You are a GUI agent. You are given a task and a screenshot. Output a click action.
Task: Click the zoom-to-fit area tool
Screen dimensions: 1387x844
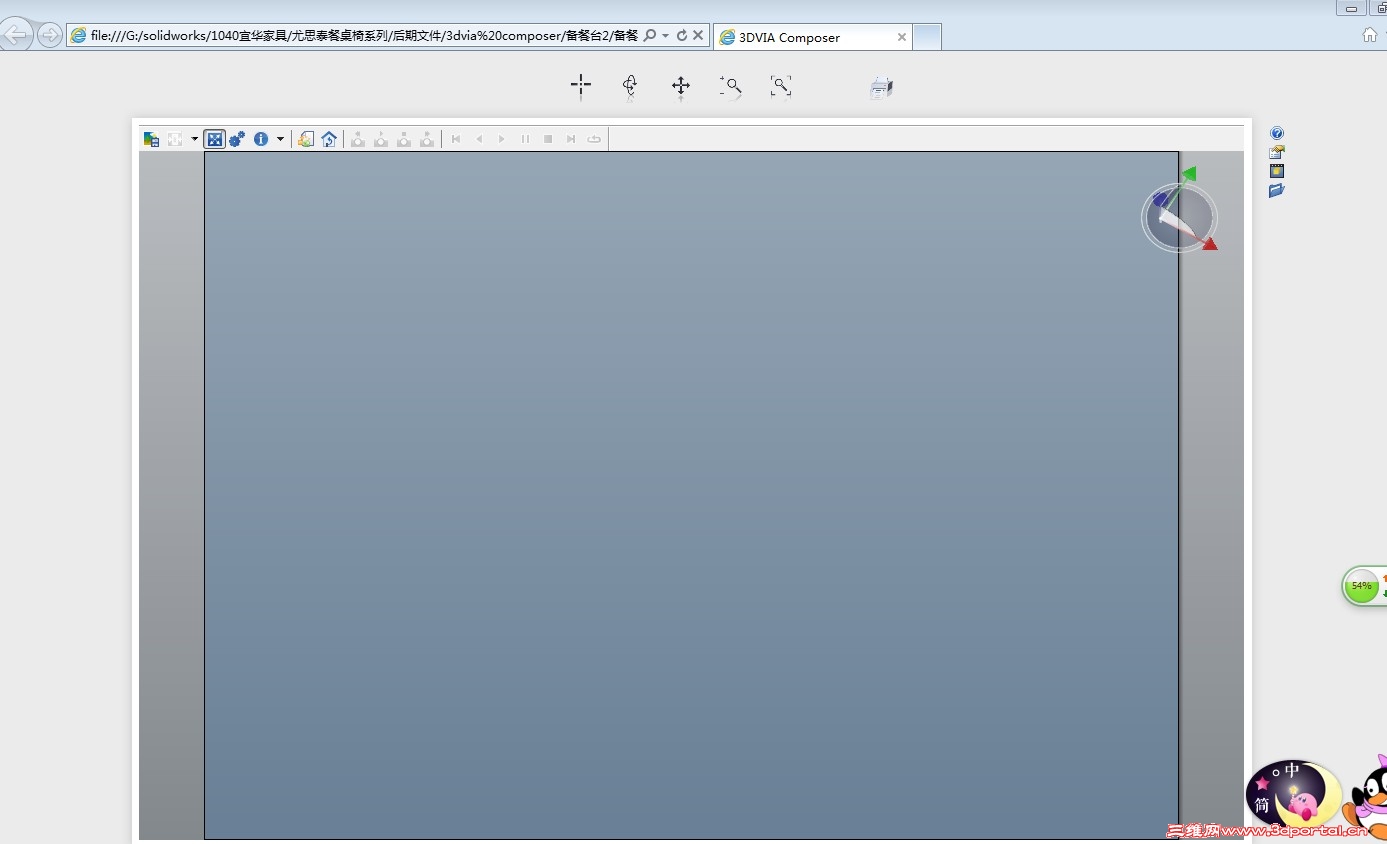coord(781,87)
